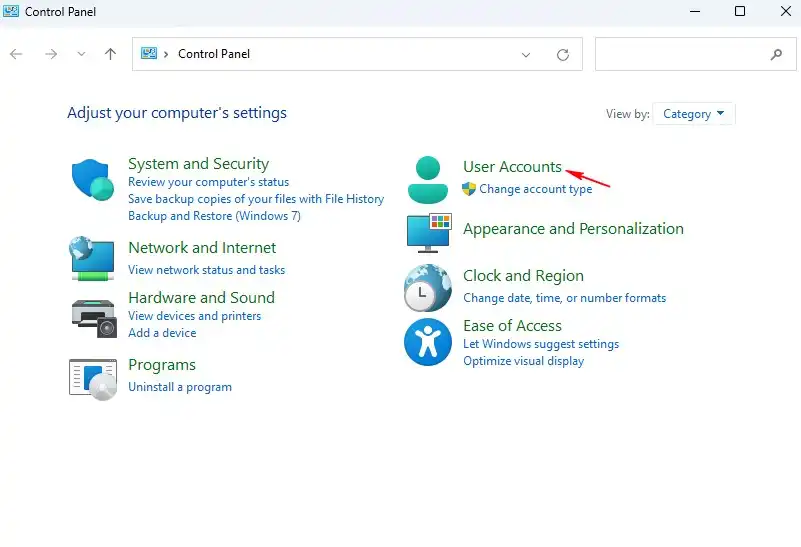Open the Clock and Region globe icon
This screenshot has height=547, width=801.
pyautogui.click(x=428, y=288)
